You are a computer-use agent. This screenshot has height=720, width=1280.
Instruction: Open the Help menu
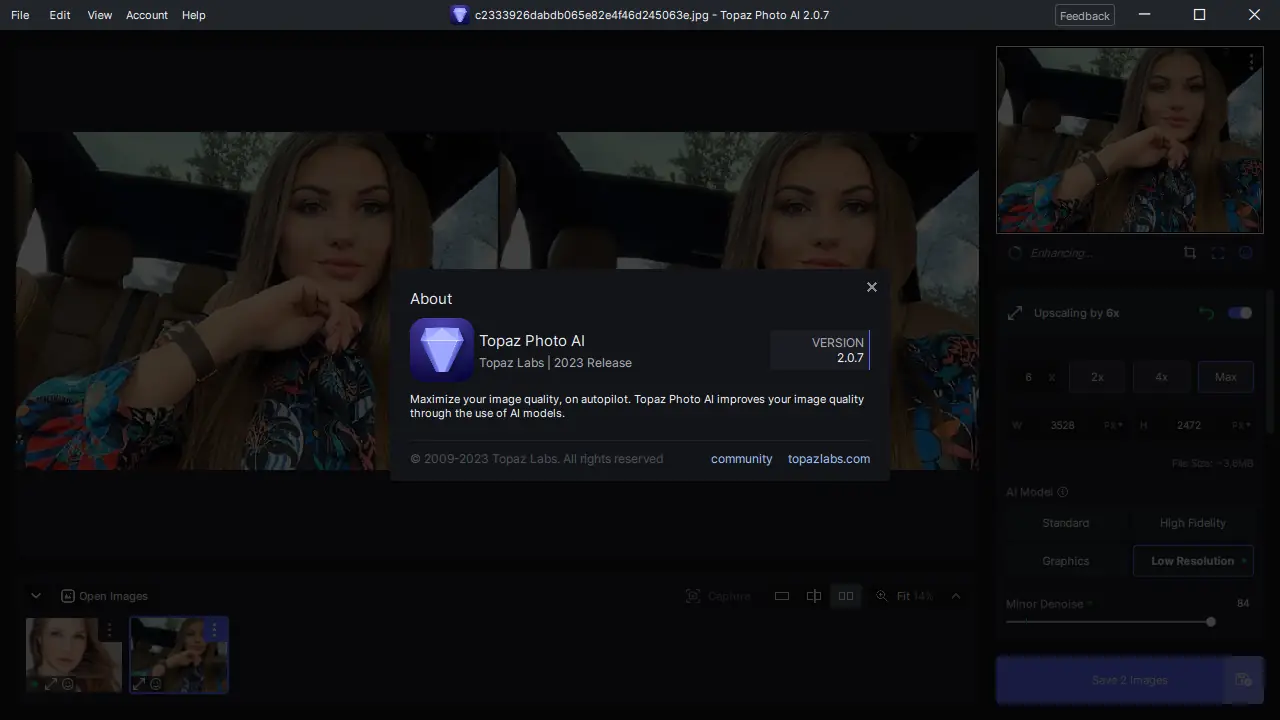pyautogui.click(x=194, y=15)
